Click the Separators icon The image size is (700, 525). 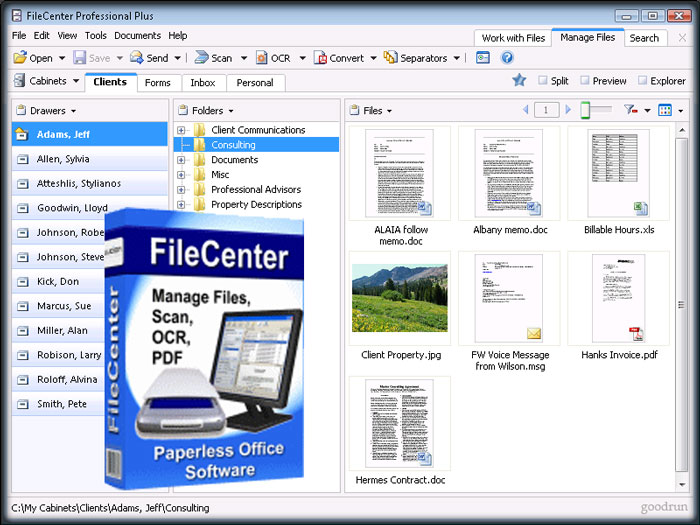pyautogui.click(x=391, y=57)
